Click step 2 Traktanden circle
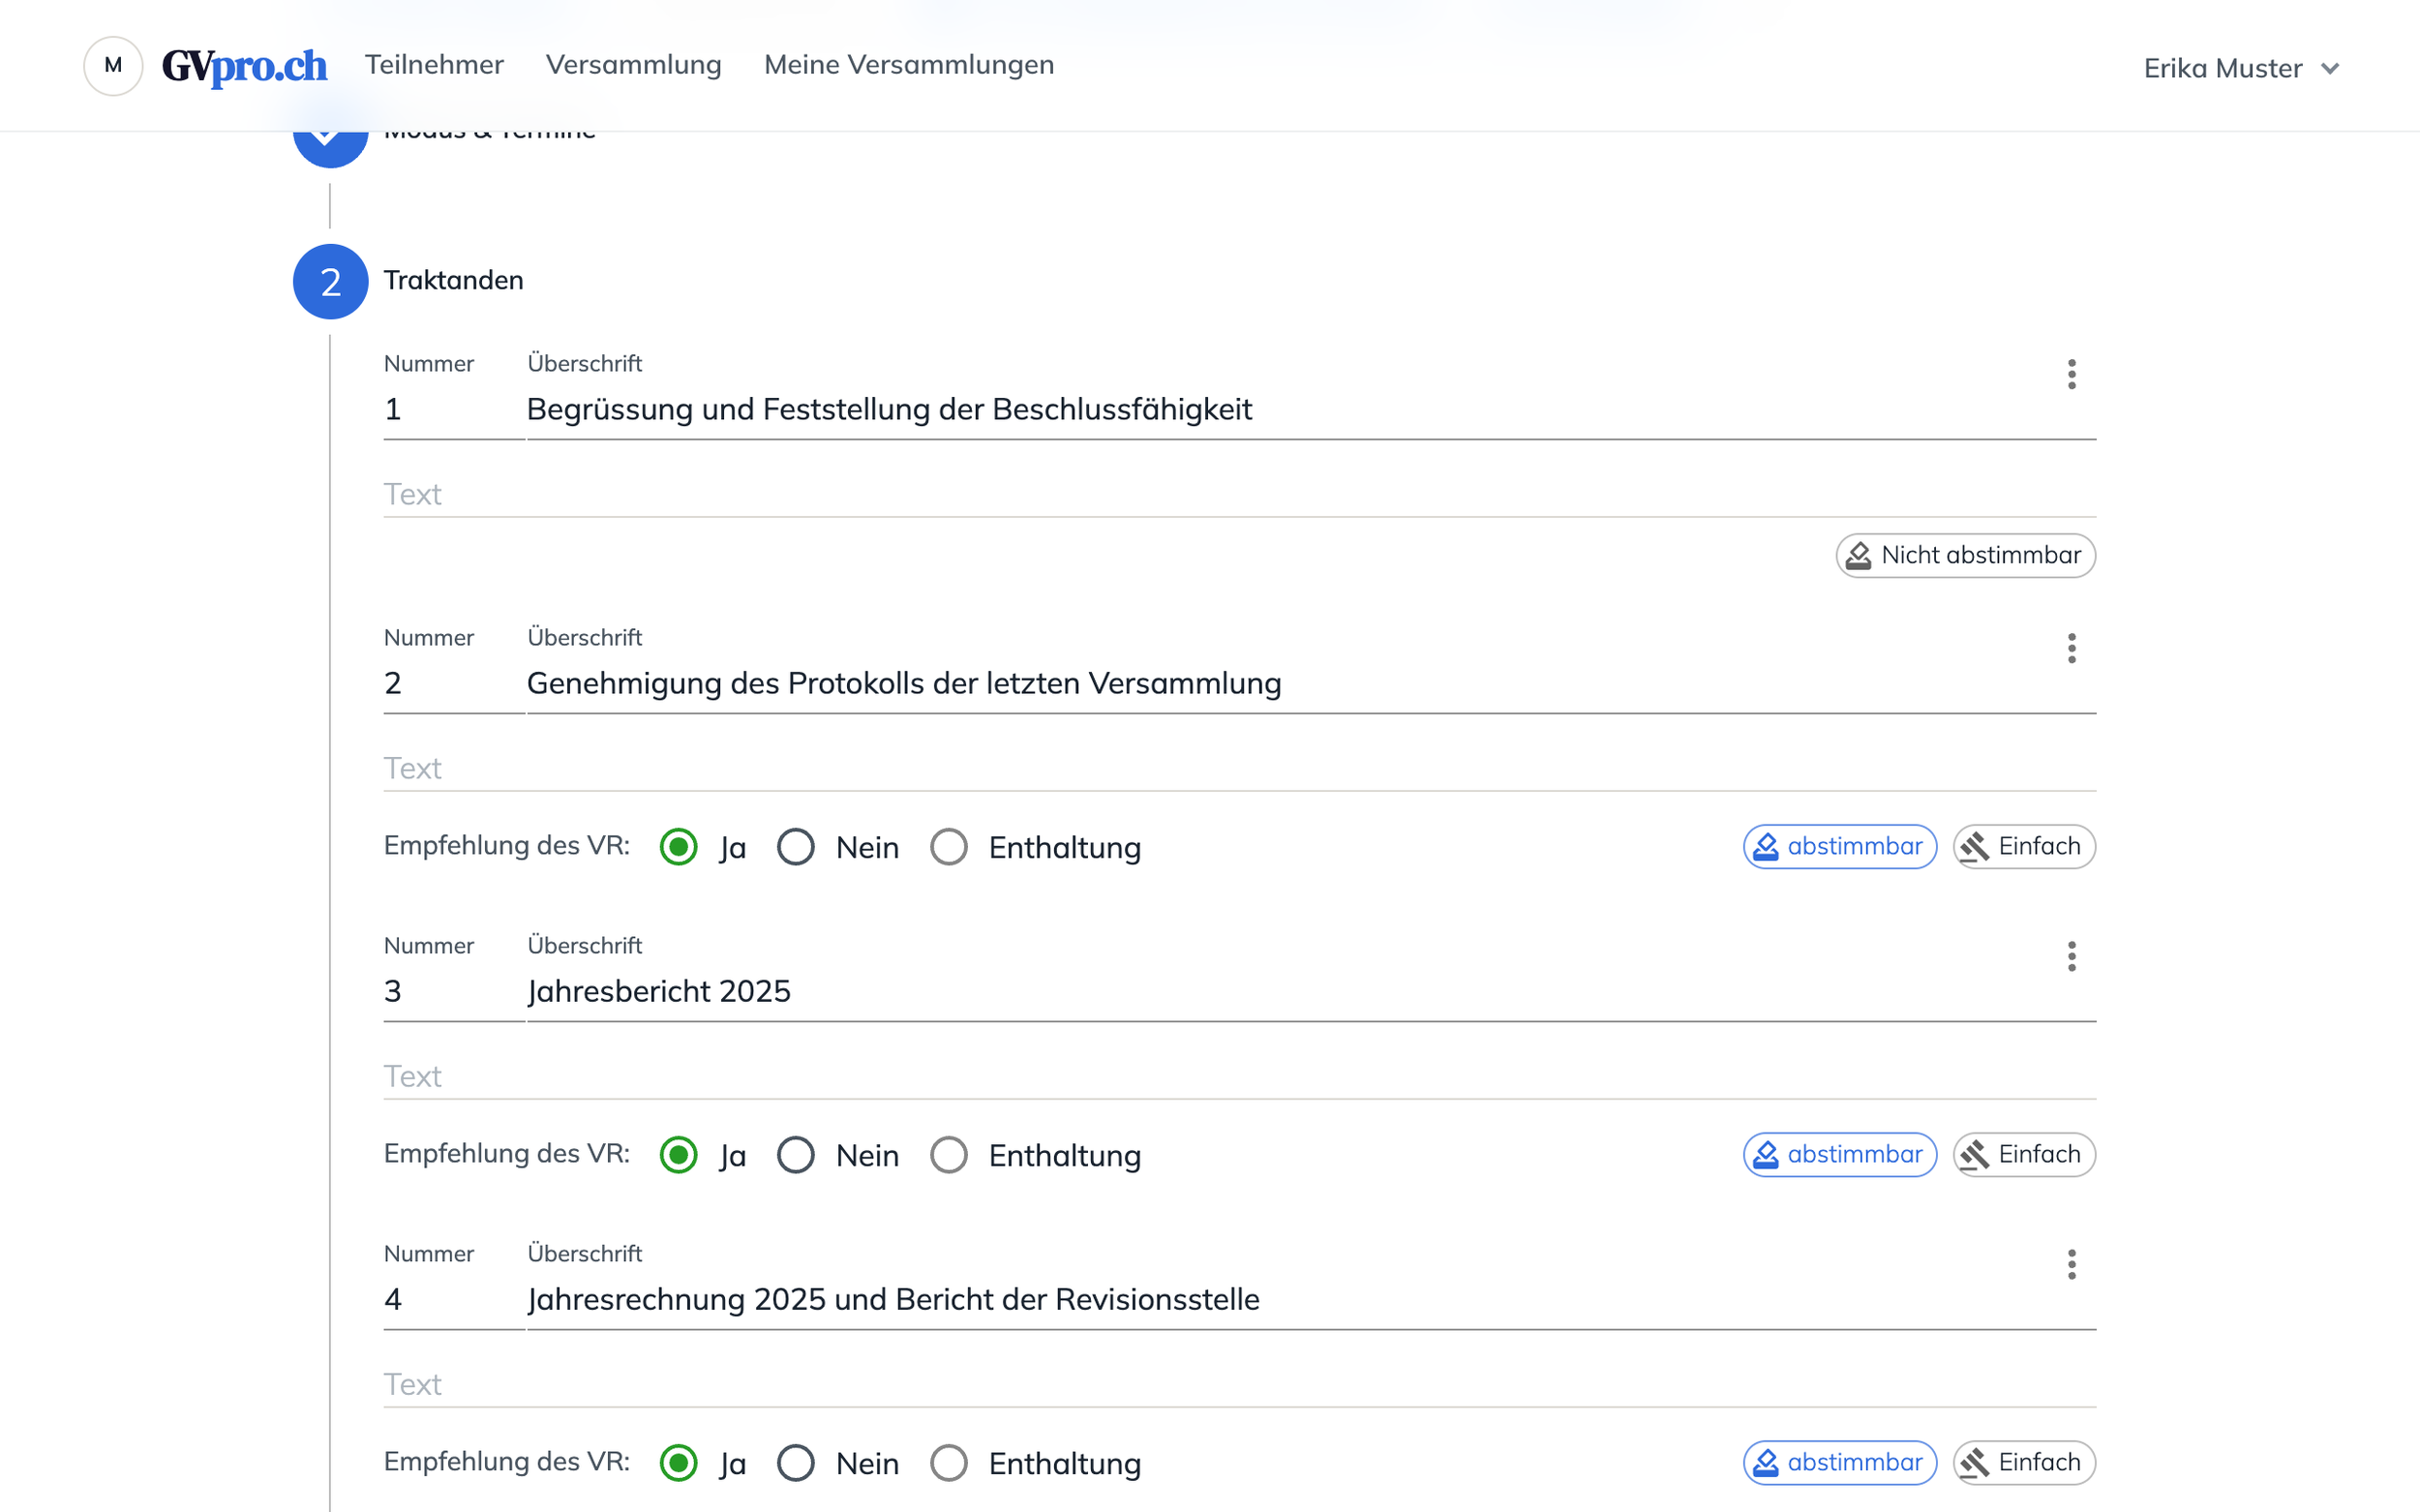2420x1512 pixels. click(330, 281)
